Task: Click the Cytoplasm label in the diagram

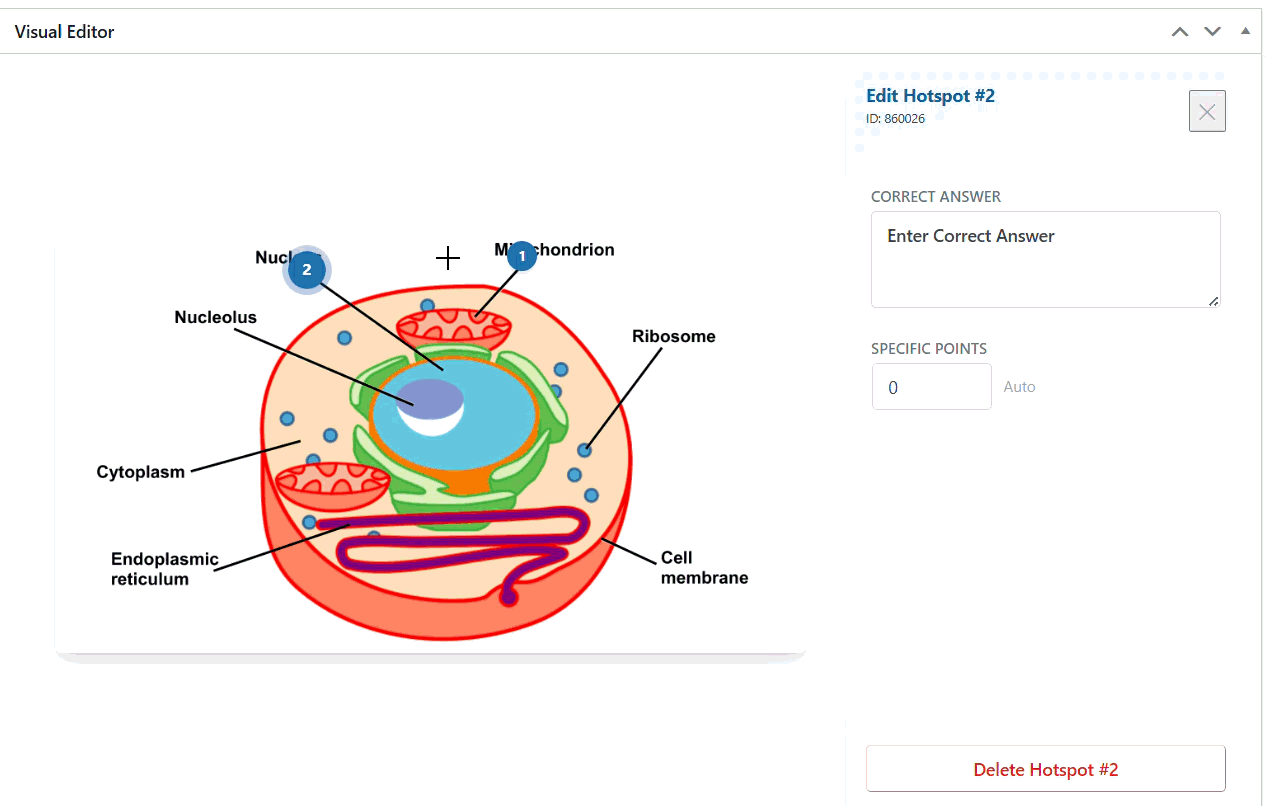Action: click(x=140, y=471)
